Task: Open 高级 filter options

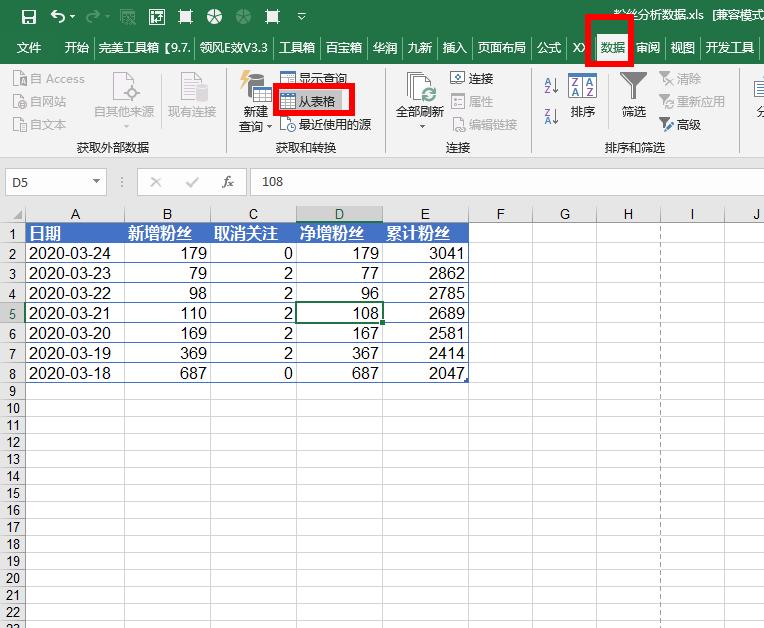Action: [x=680, y=125]
